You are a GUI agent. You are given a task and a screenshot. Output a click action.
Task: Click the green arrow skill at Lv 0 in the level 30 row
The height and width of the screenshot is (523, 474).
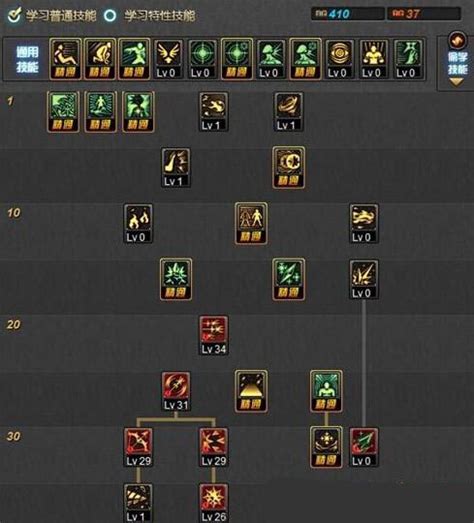point(364,447)
